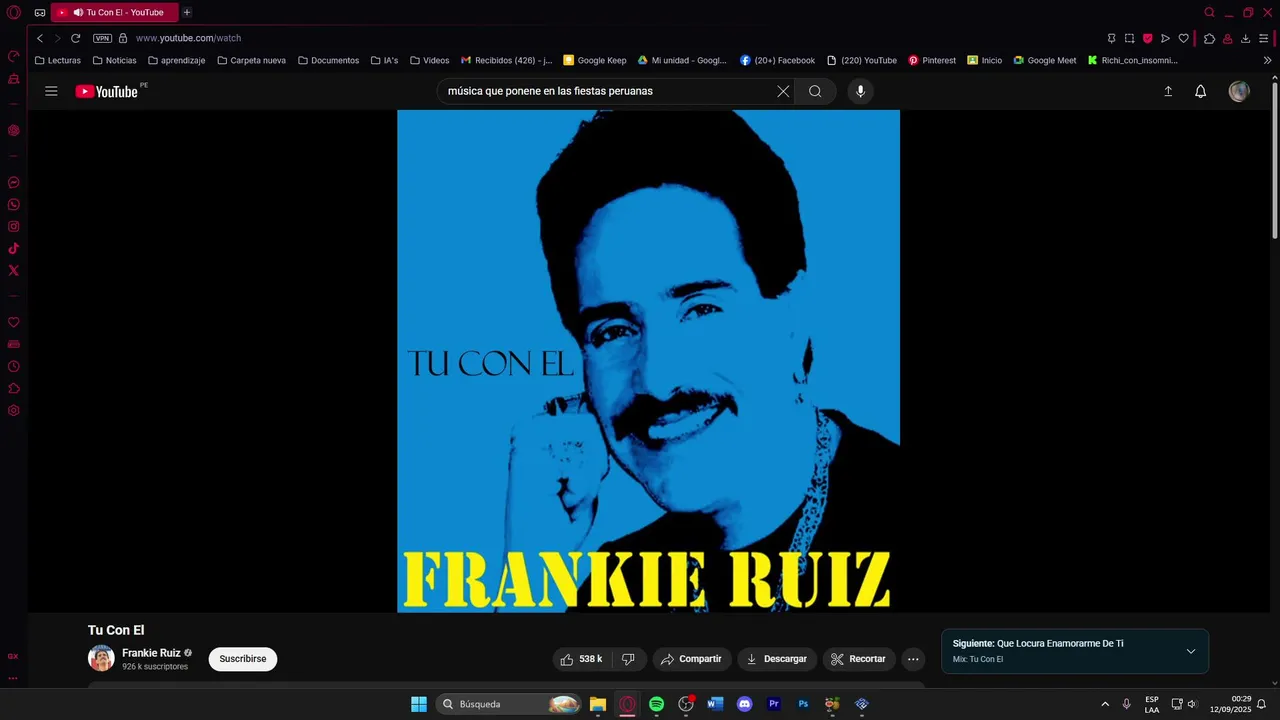Open WhatsApp in Opera sidebar

(x=14, y=204)
